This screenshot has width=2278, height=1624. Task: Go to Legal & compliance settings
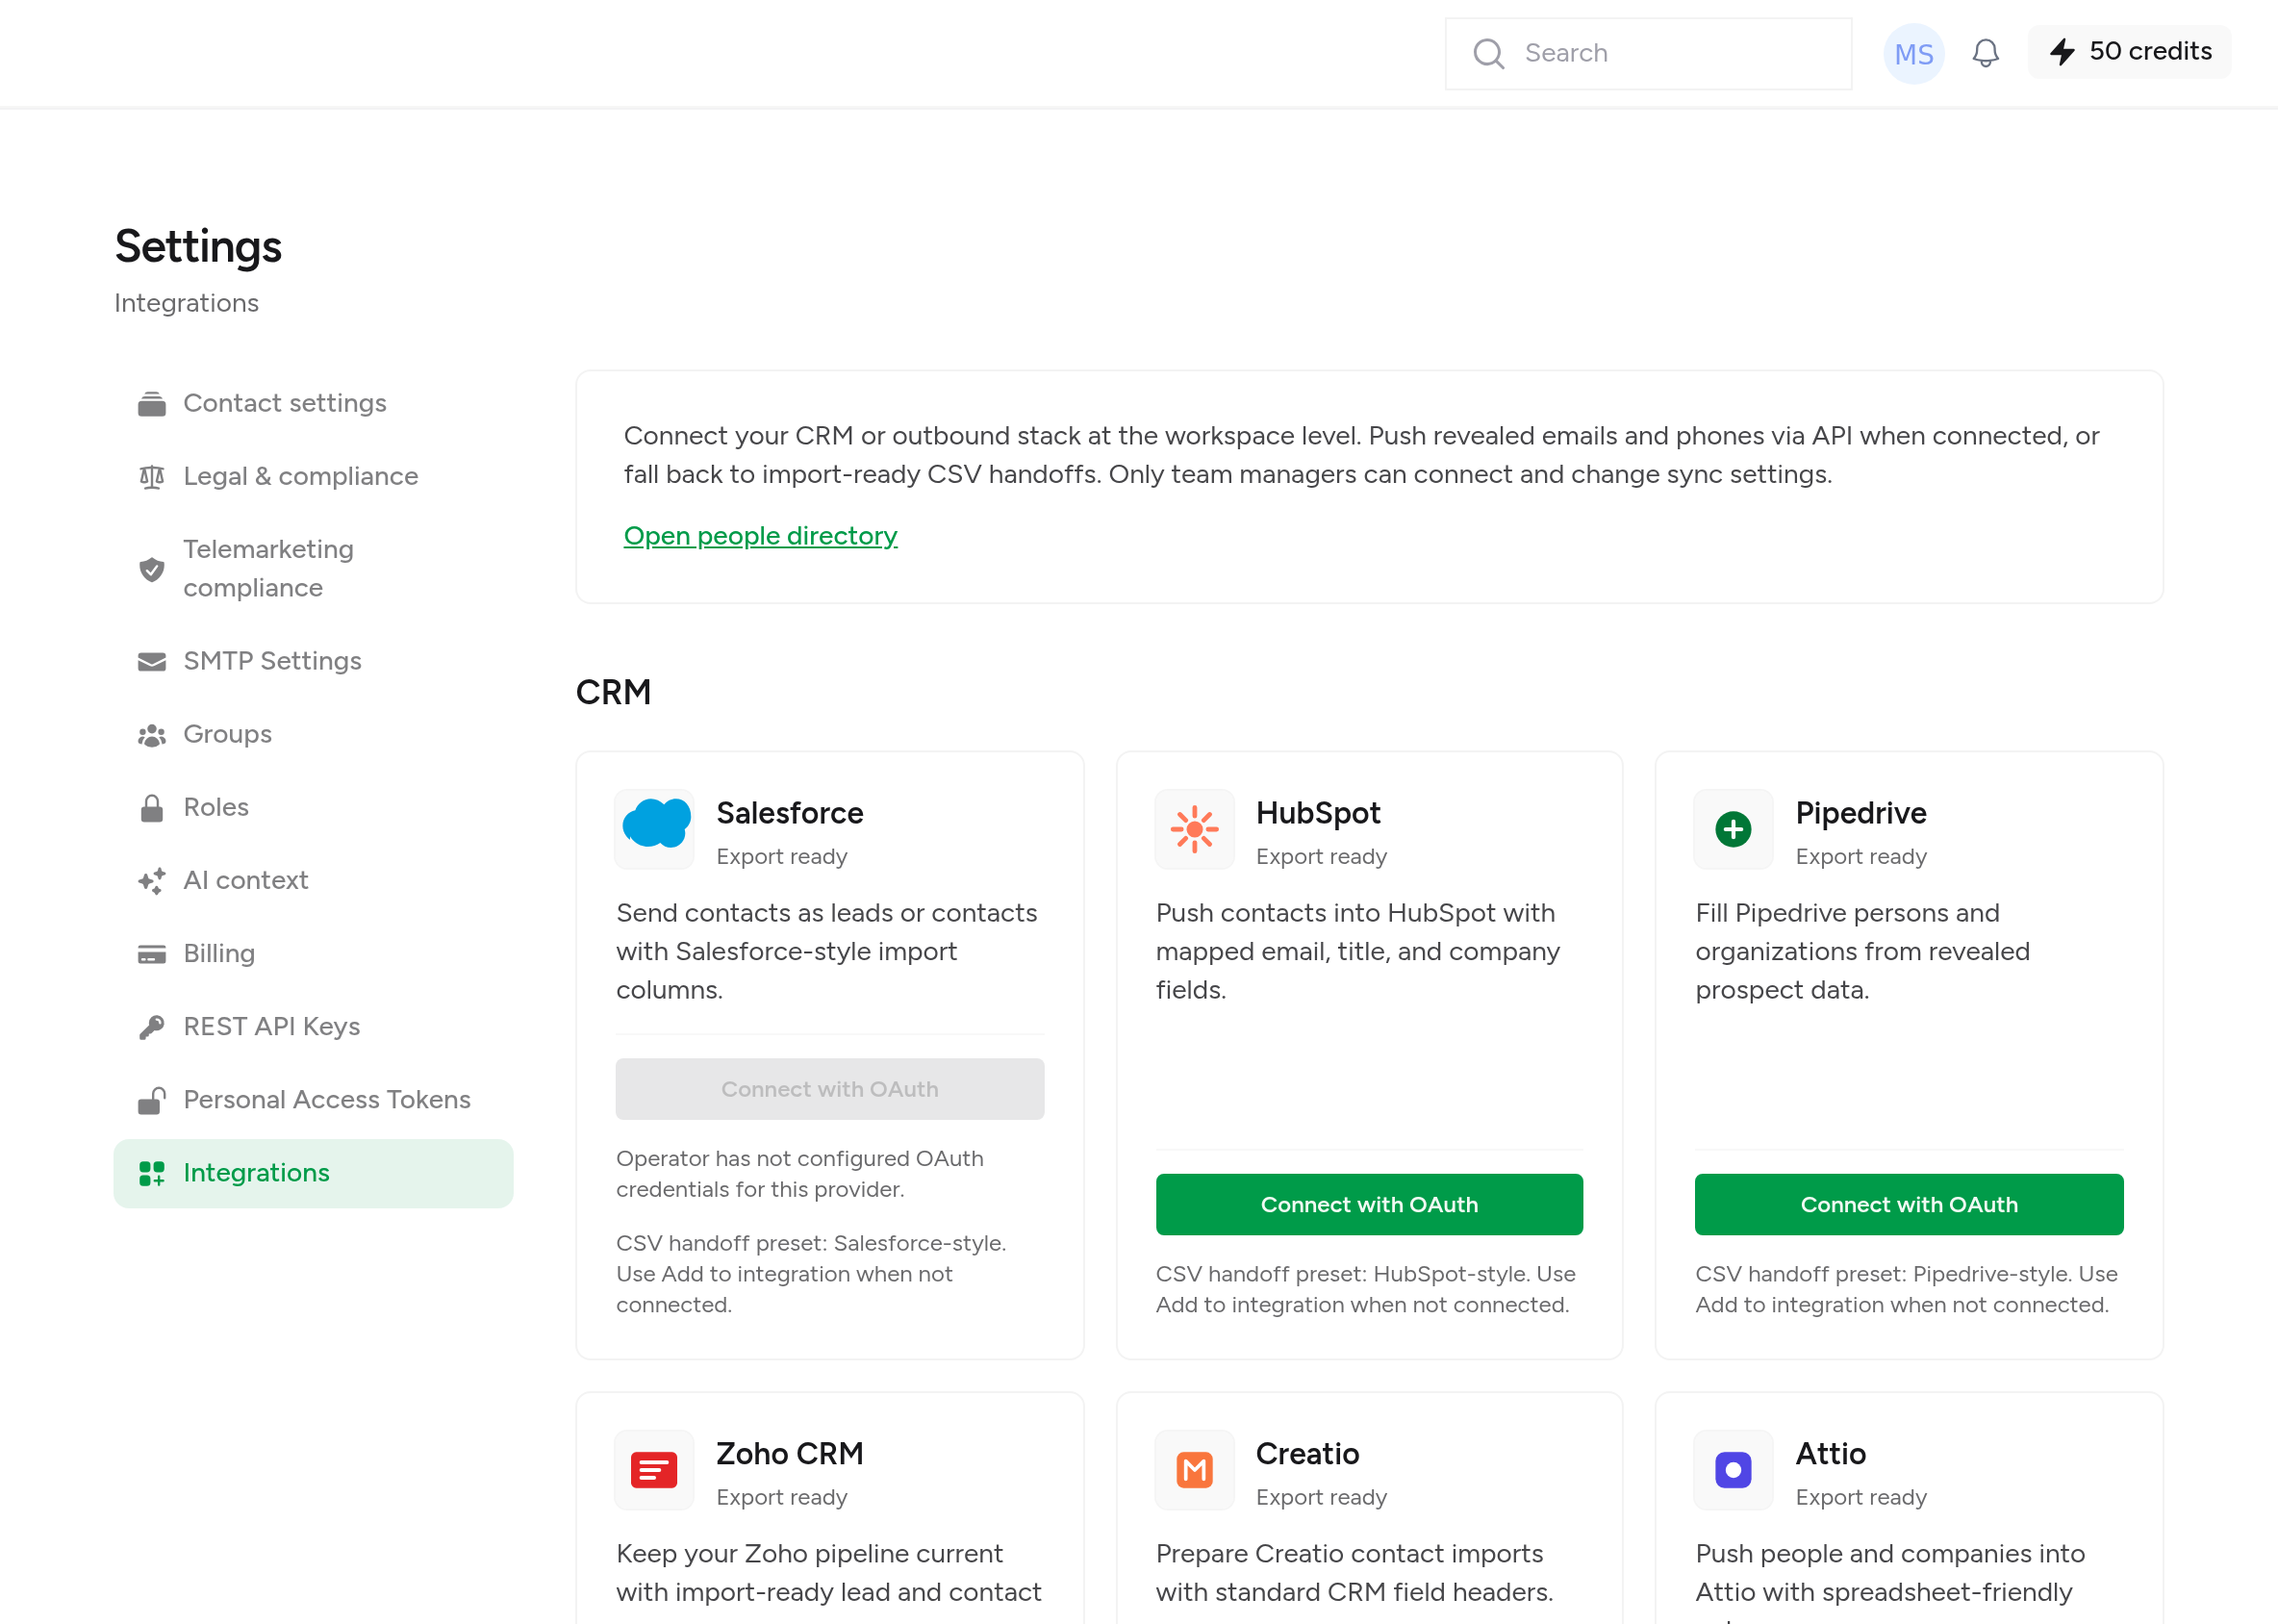[x=314, y=476]
